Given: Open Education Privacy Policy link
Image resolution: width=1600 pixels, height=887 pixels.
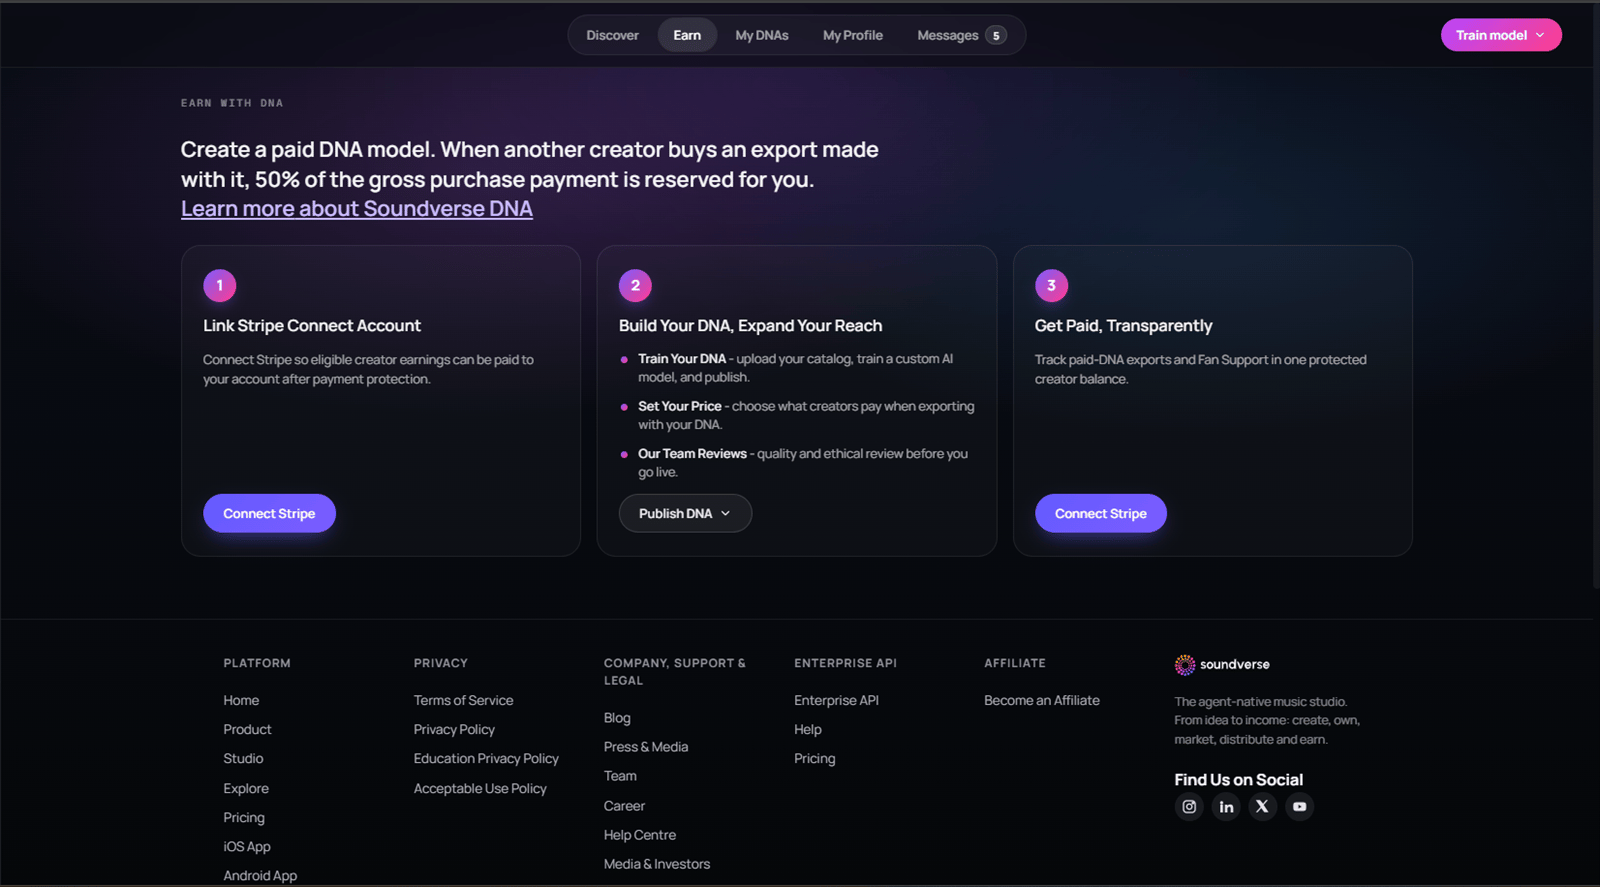Looking at the screenshot, I should 486,758.
